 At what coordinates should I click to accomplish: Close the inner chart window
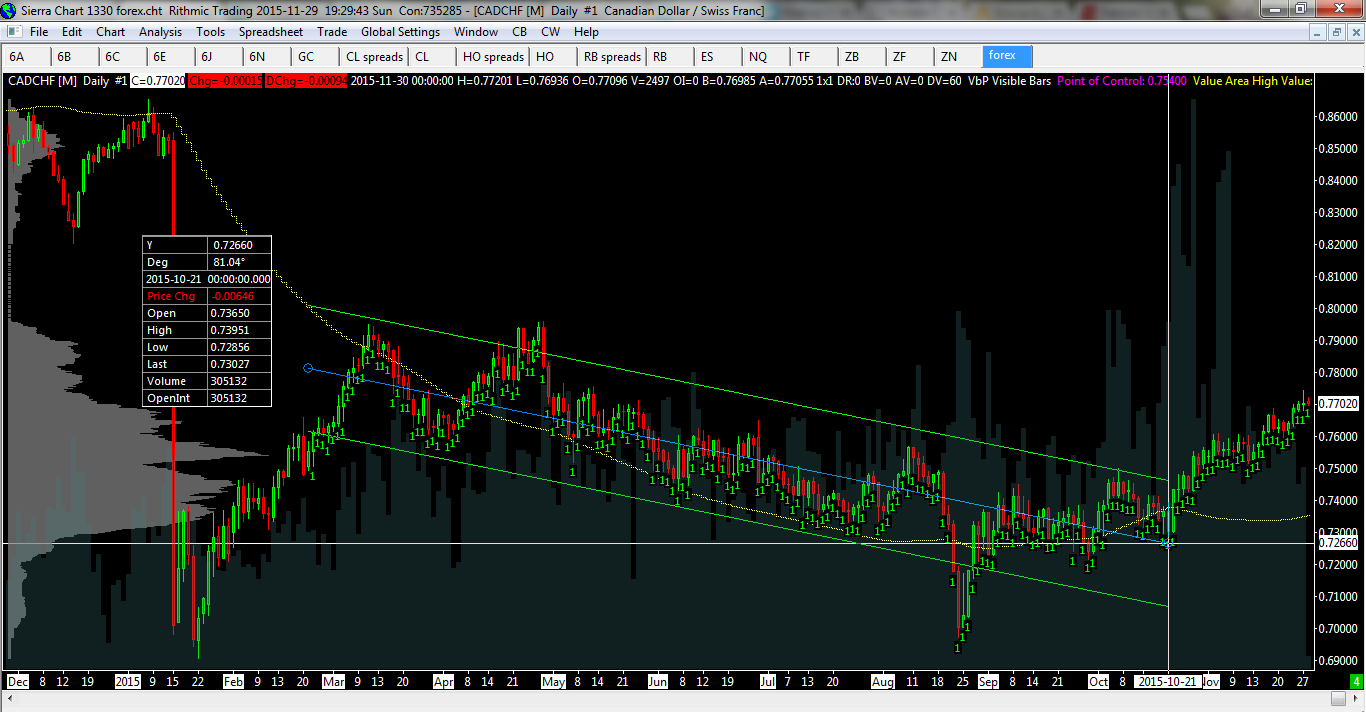1355,32
